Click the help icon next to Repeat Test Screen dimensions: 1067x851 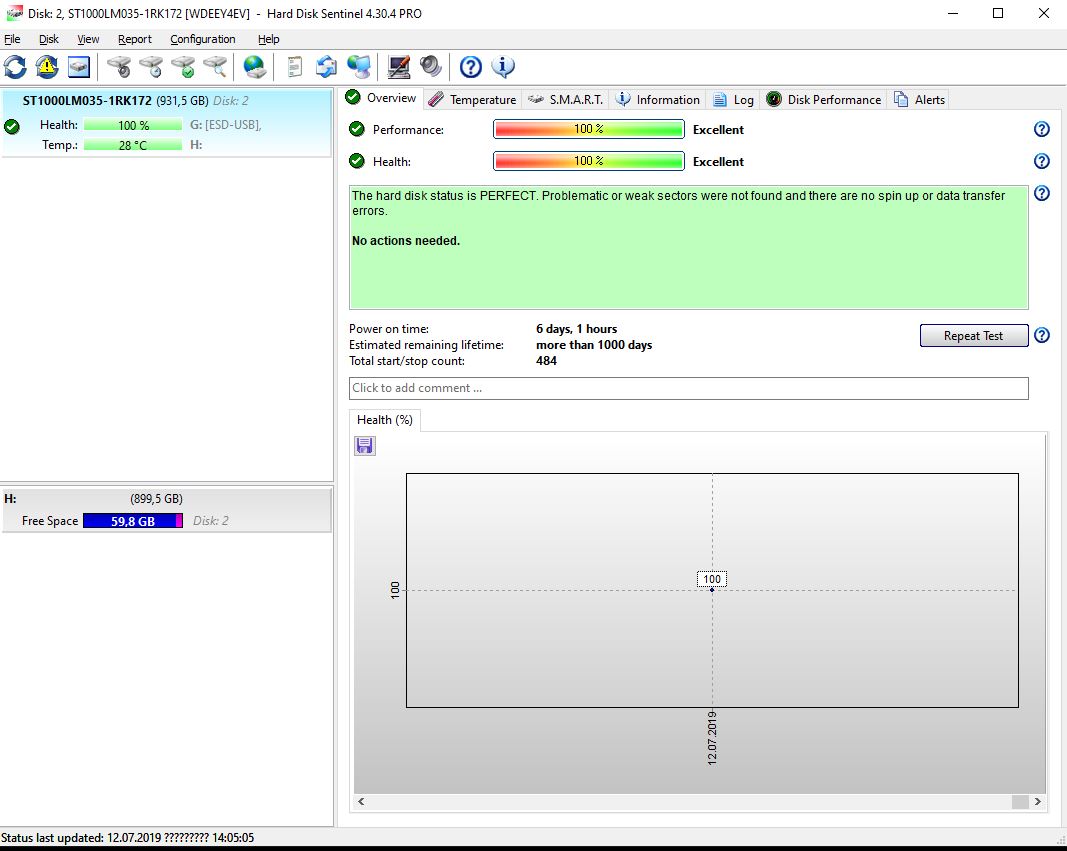(1041, 335)
